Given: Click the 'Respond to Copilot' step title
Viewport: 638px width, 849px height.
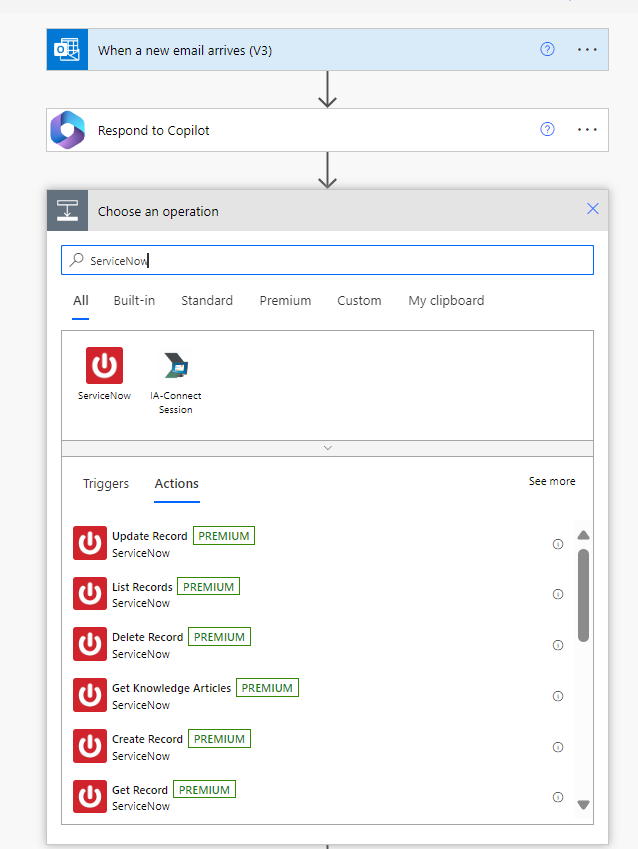Looking at the screenshot, I should (x=153, y=130).
